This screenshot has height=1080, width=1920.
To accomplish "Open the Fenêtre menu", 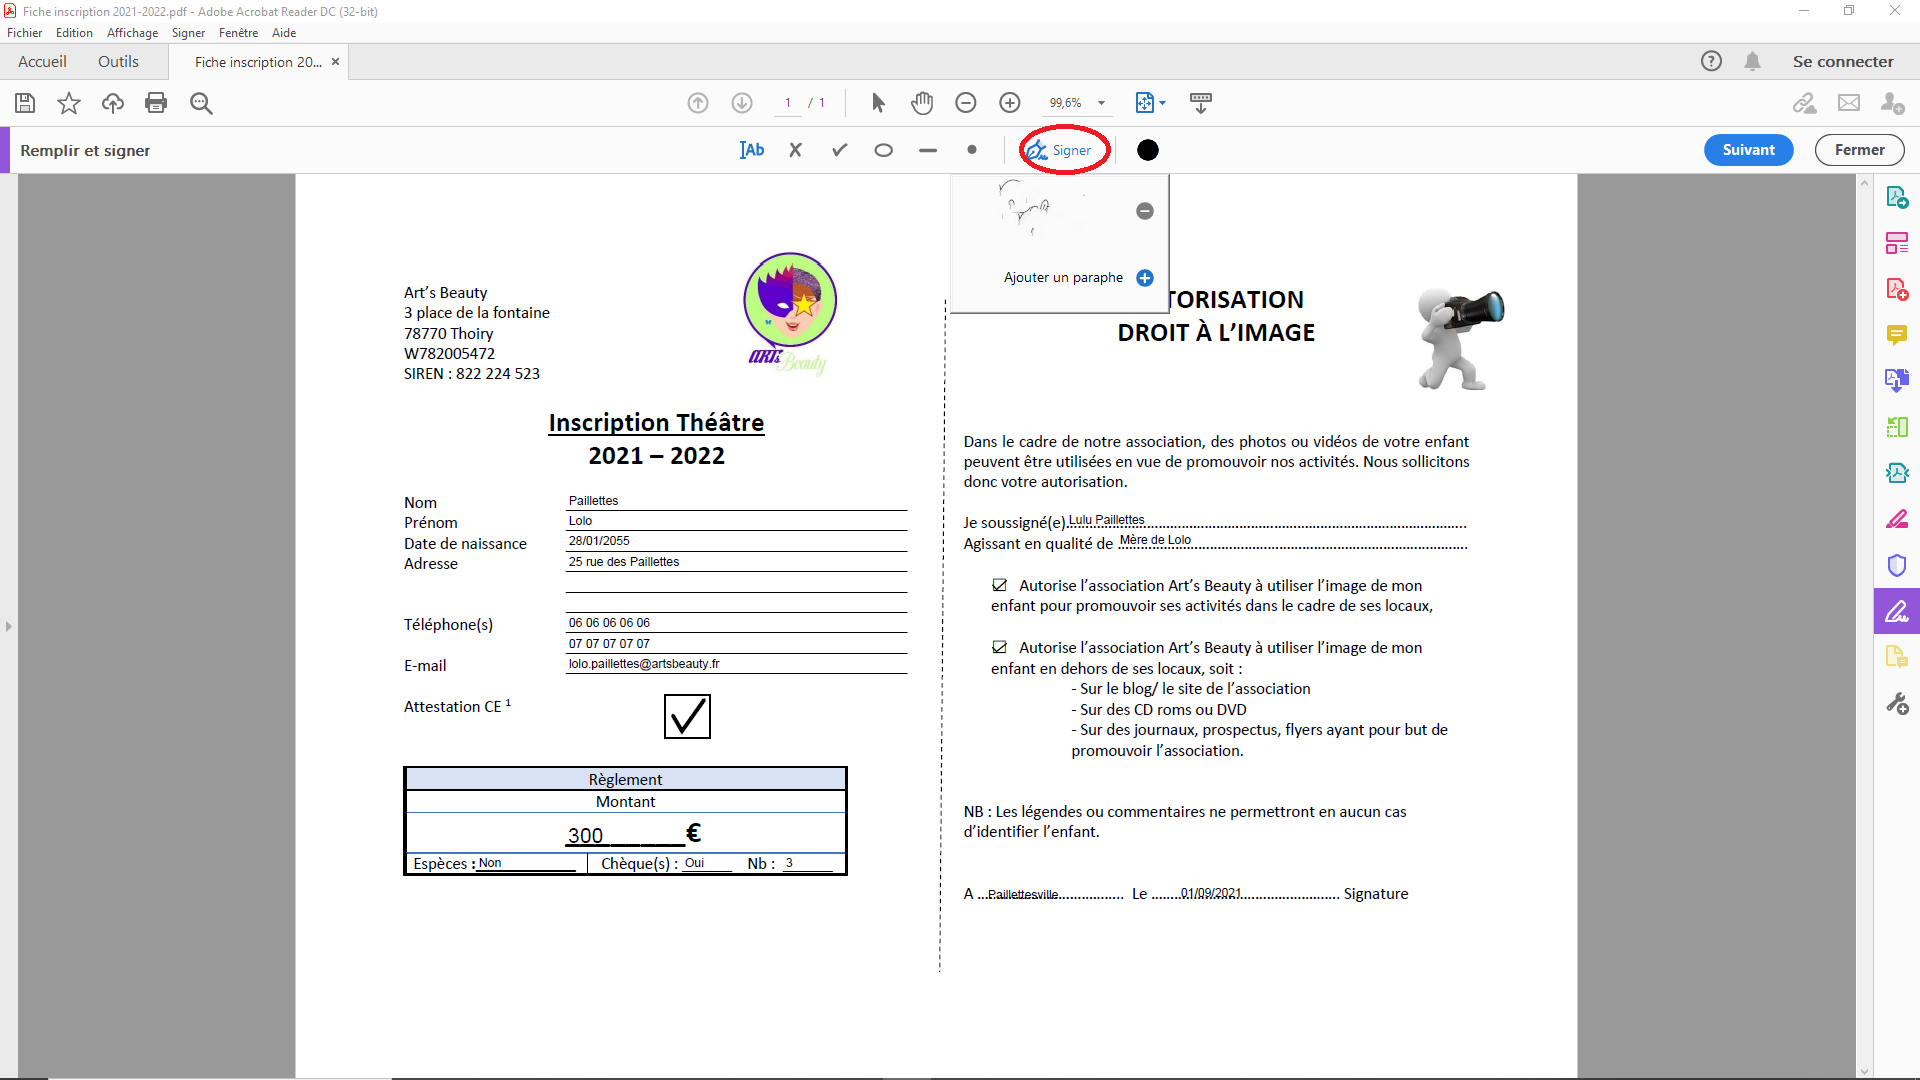I will [238, 33].
